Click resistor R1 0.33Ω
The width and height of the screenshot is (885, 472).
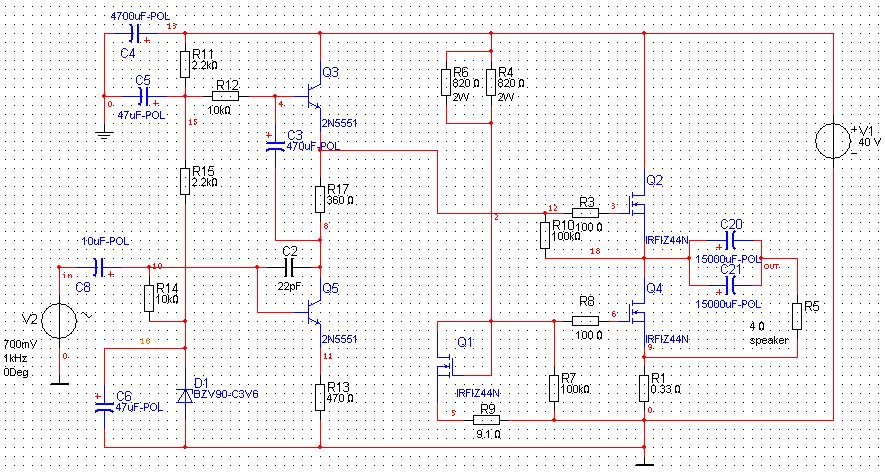(x=644, y=388)
